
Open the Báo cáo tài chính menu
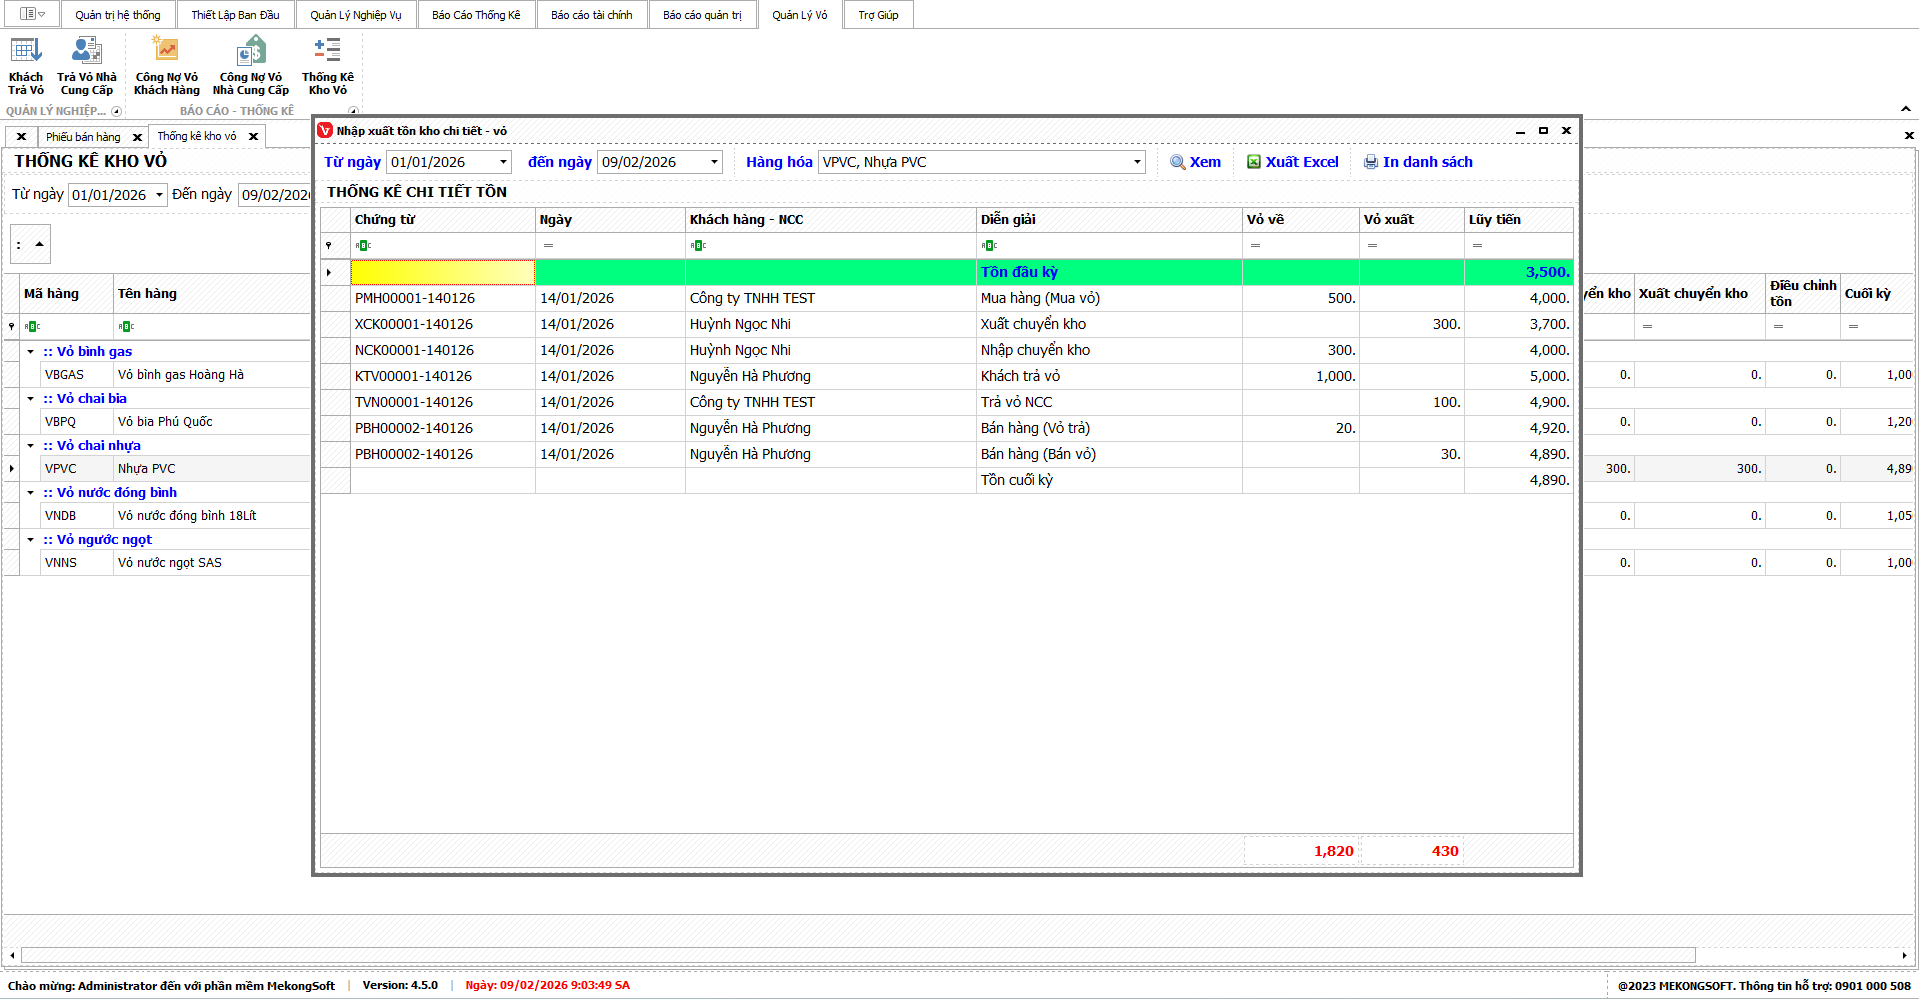(x=591, y=15)
